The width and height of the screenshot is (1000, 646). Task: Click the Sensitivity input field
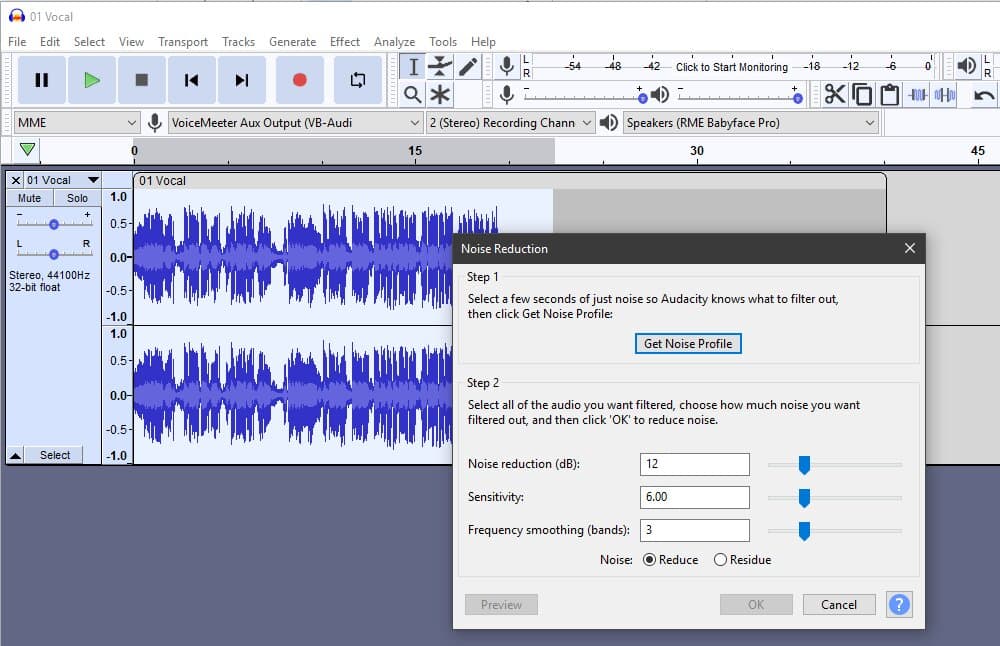(x=695, y=497)
